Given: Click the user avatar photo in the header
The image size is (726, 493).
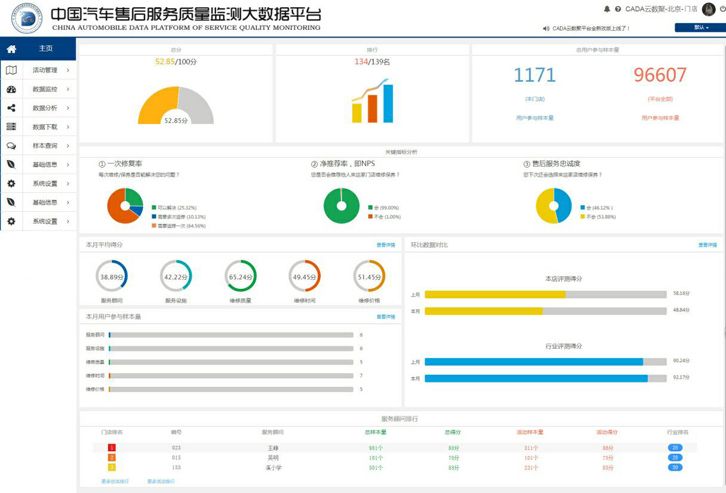Looking at the screenshot, I should pyautogui.click(x=708, y=9).
